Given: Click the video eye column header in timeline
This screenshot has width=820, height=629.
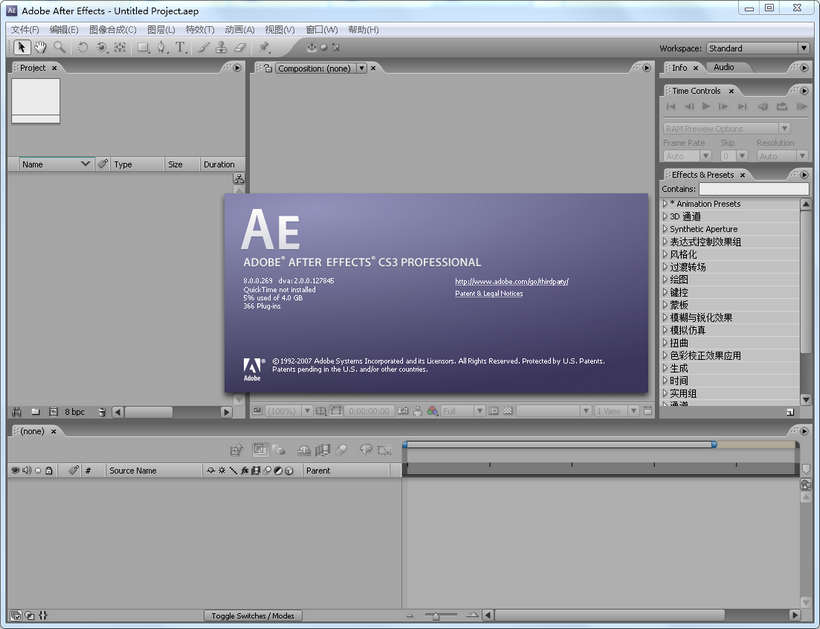Looking at the screenshot, I should tap(15, 471).
